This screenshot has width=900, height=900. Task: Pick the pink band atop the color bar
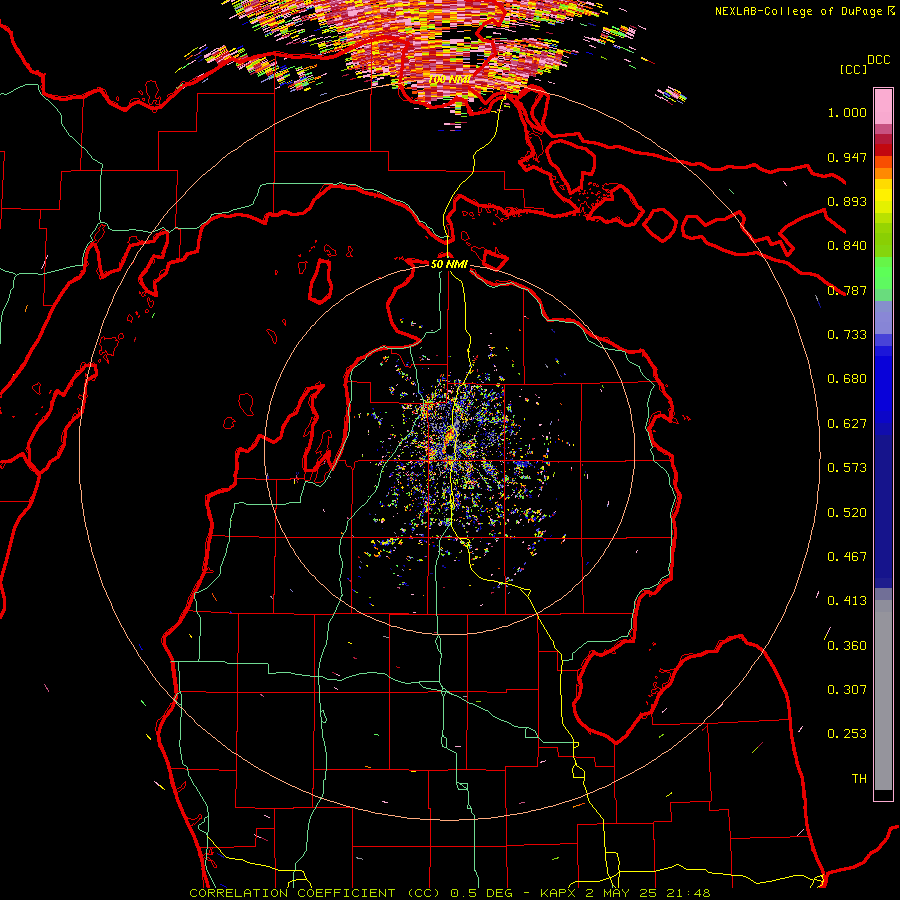coord(883,106)
